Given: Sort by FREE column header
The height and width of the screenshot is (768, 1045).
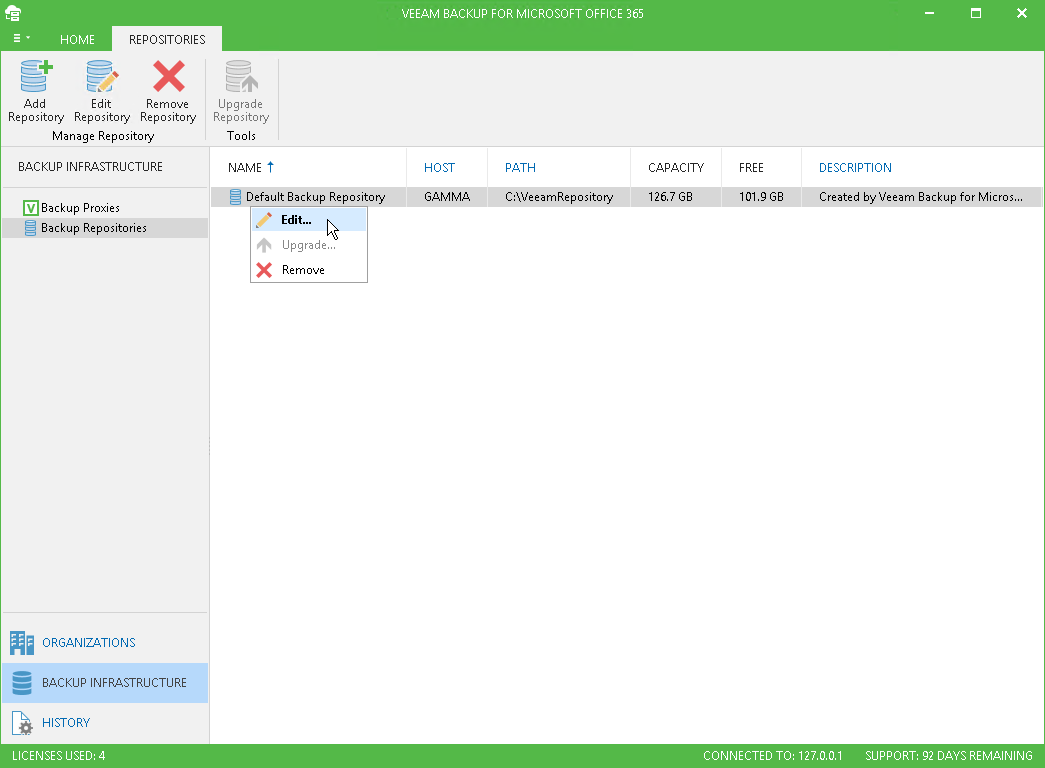Looking at the screenshot, I should coord(751,167).
